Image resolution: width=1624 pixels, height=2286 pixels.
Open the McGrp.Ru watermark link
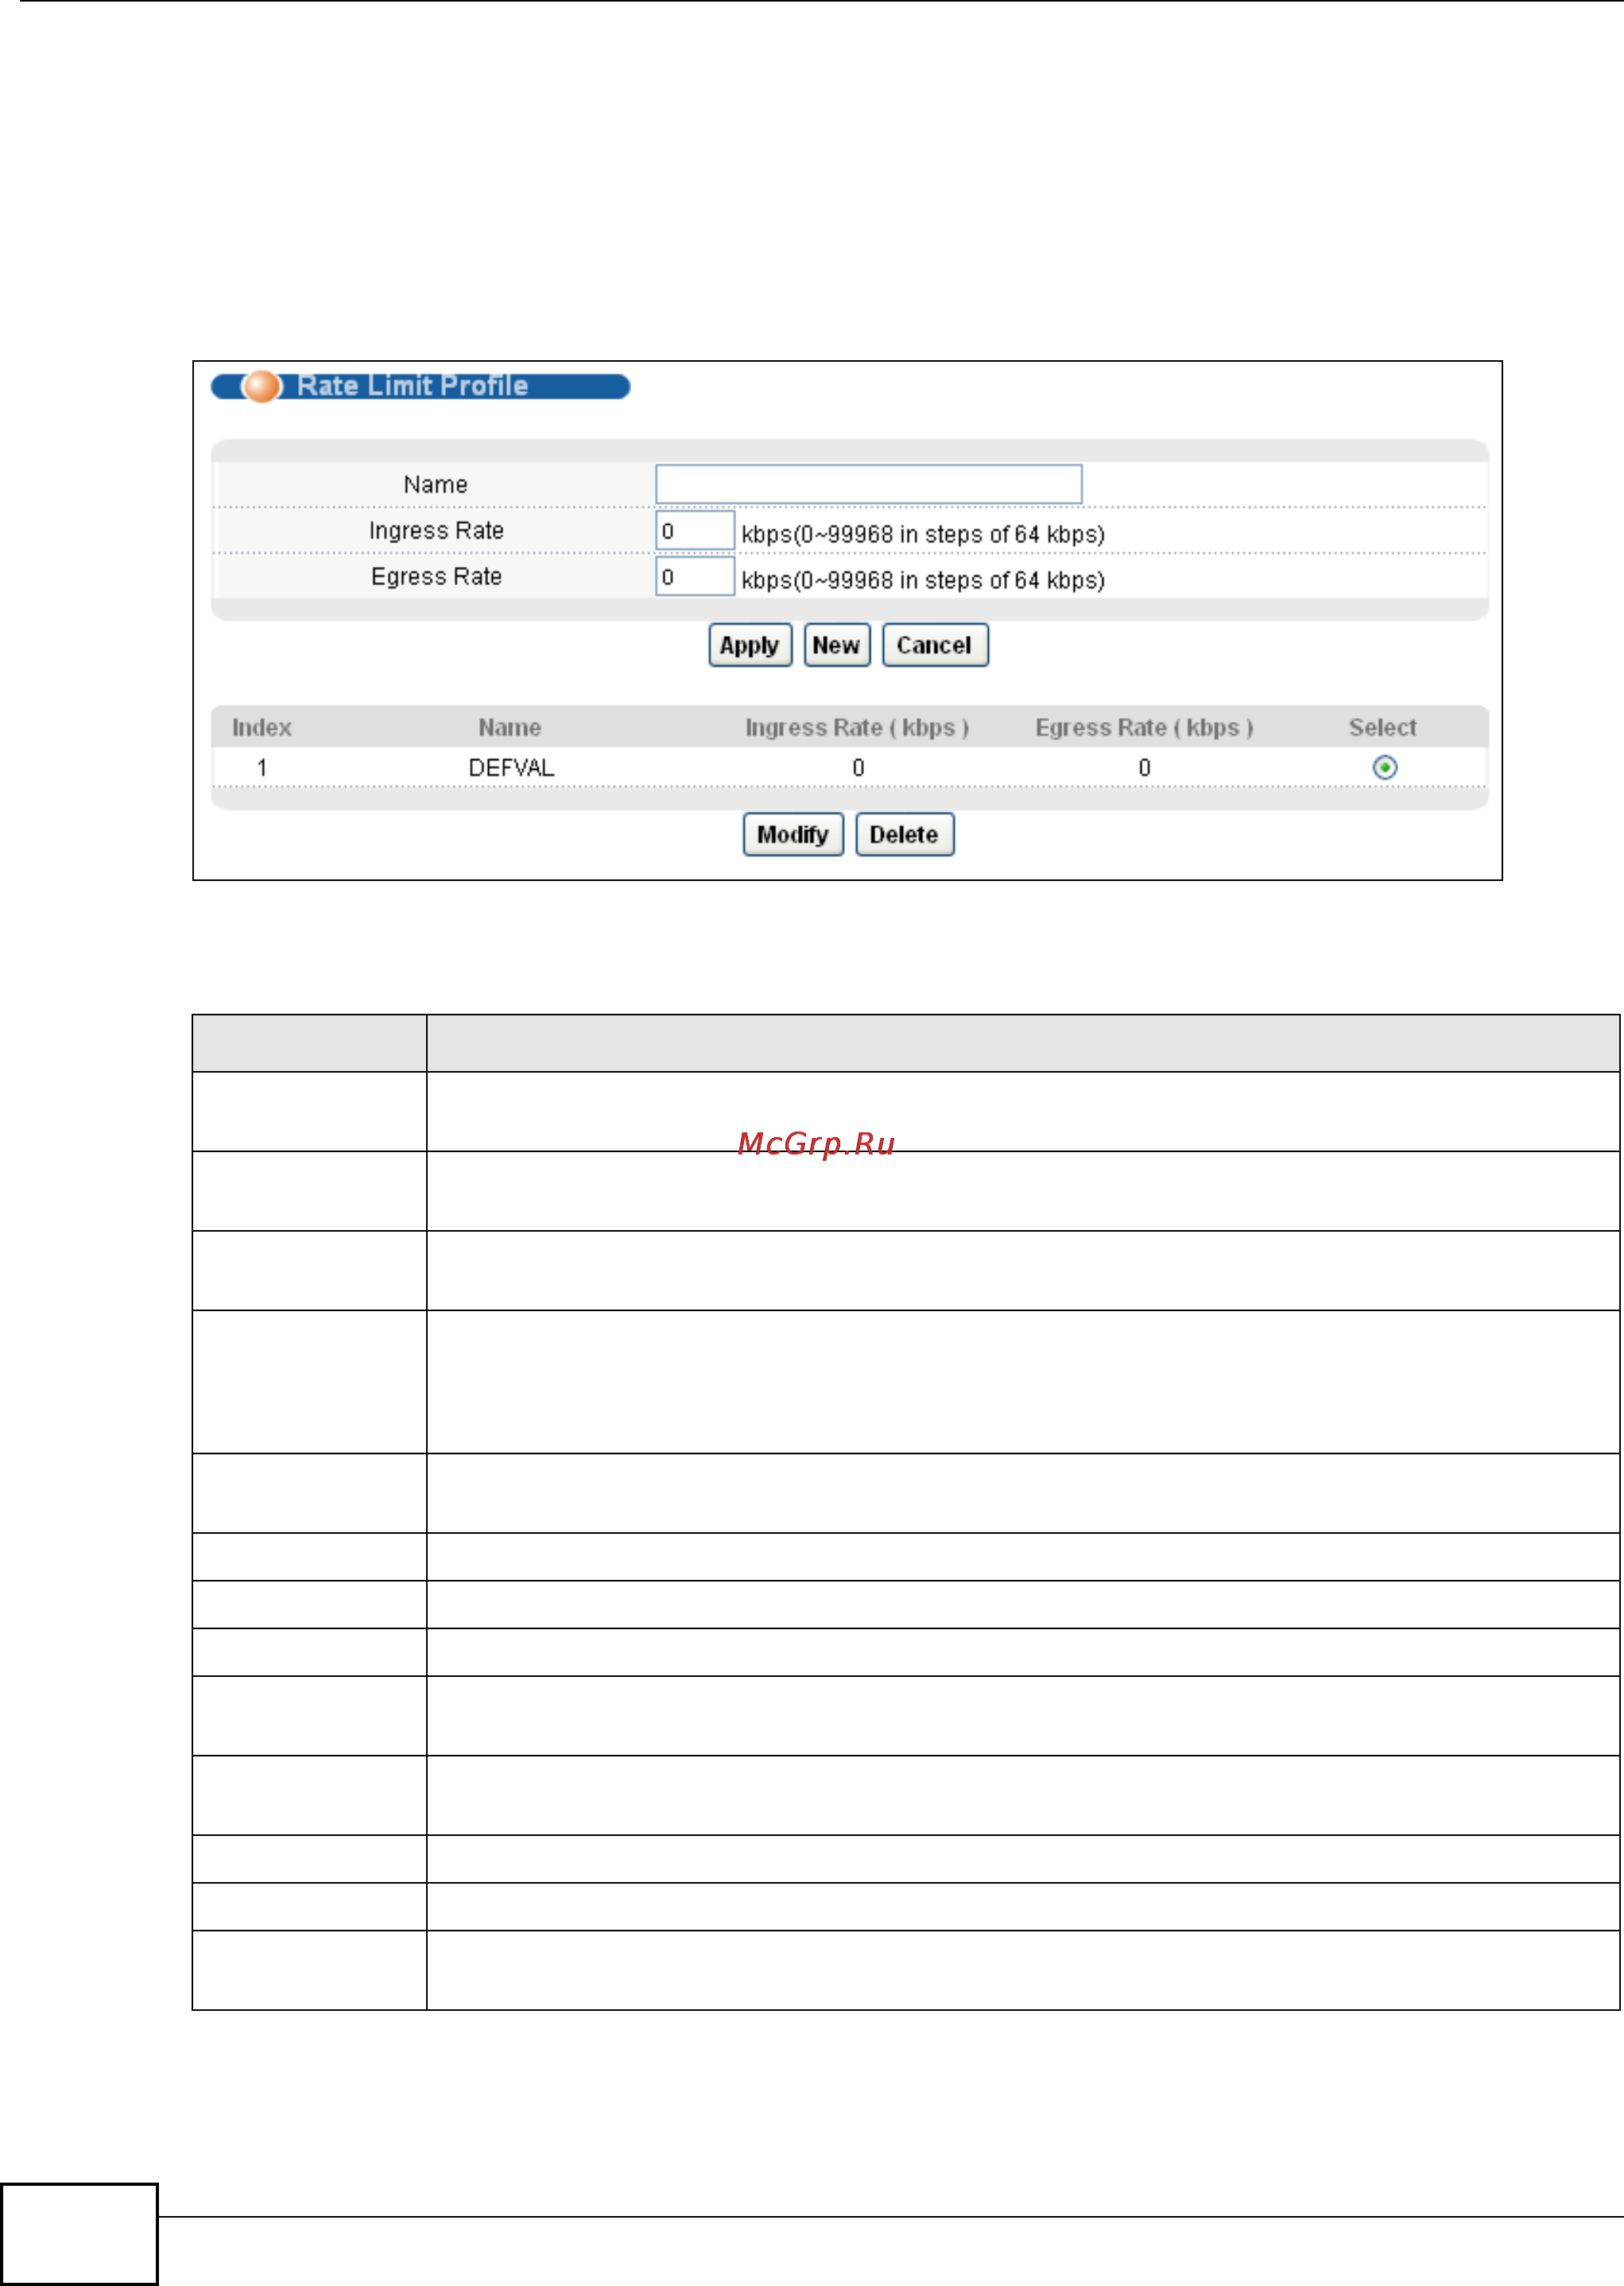[816, 1143]
